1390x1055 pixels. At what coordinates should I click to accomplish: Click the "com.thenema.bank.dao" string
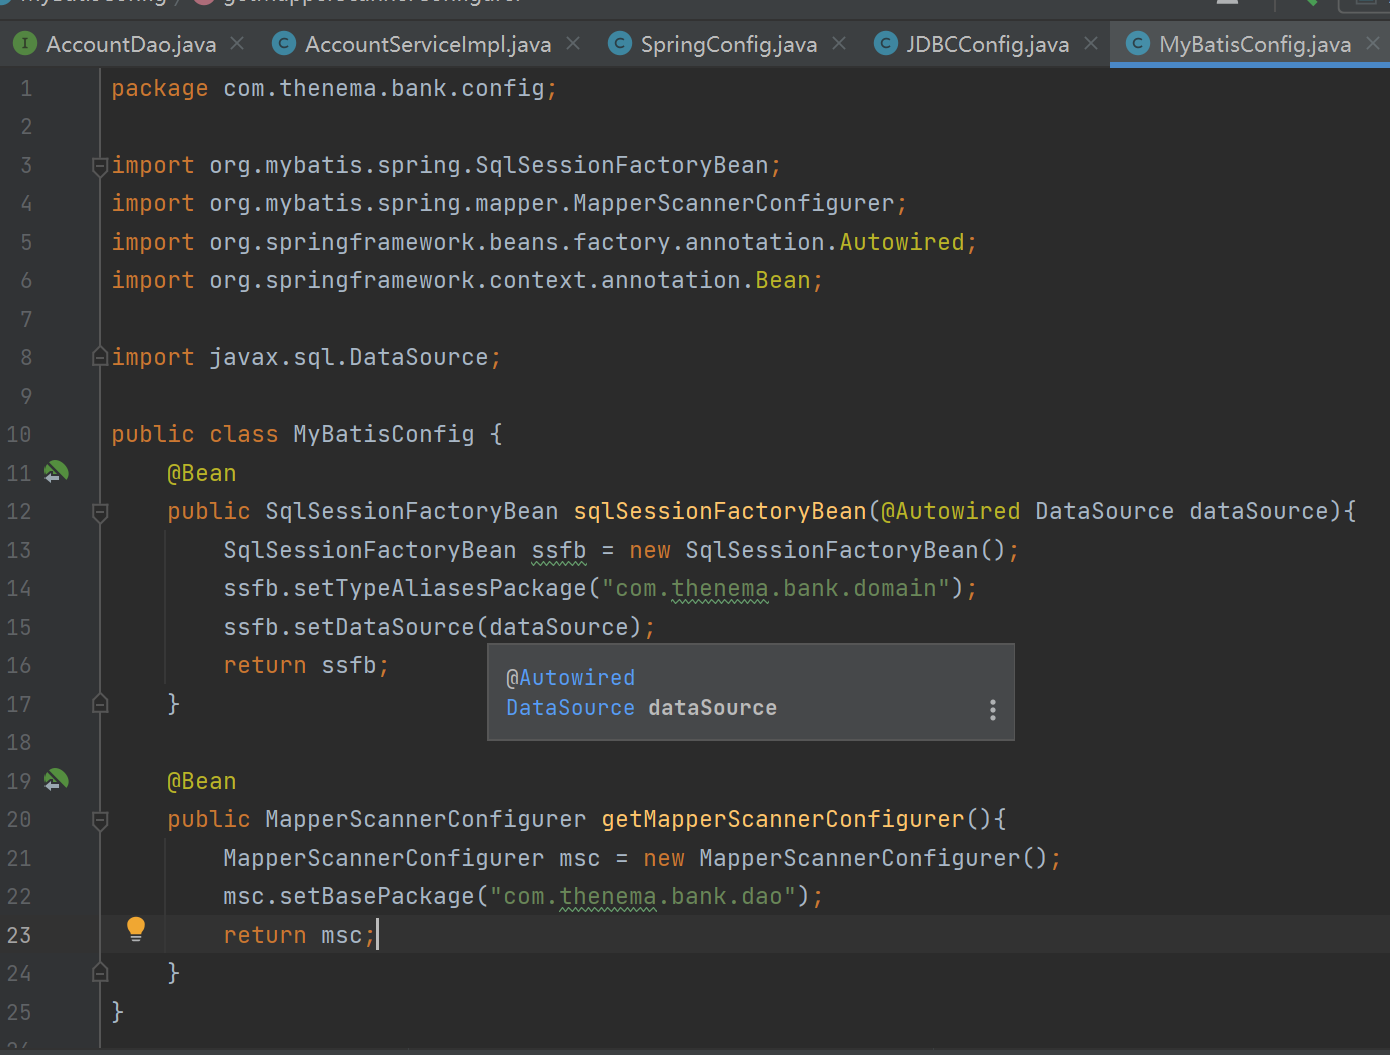pos(643,896)
